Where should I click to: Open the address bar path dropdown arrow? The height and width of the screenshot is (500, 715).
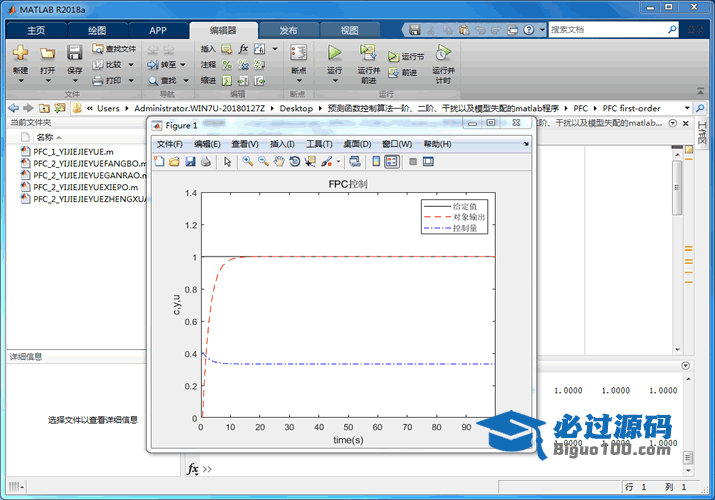coord(687,108)
